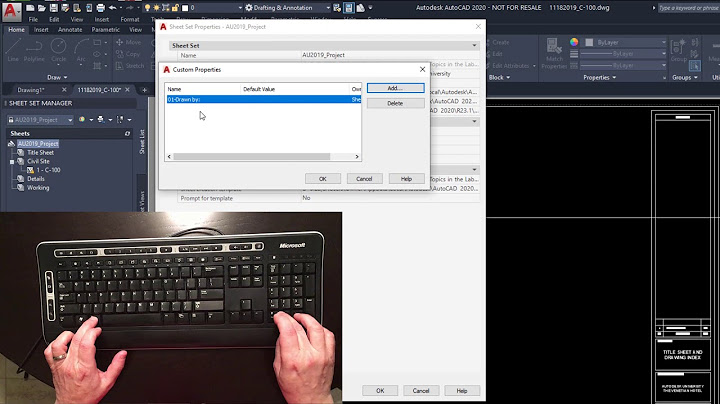Click the plus icon for new drawing tab
This screenshot has height=404, width=720.
(x=144, y=90)
